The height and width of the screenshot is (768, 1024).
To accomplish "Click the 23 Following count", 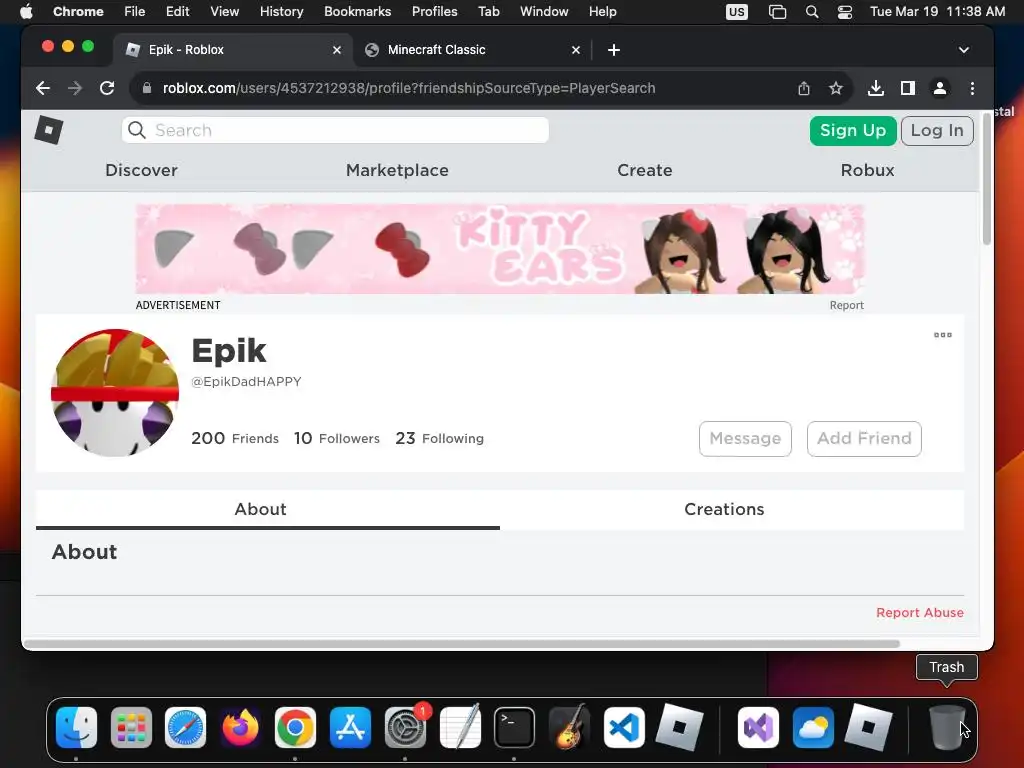I will click(x=440, y=438).
